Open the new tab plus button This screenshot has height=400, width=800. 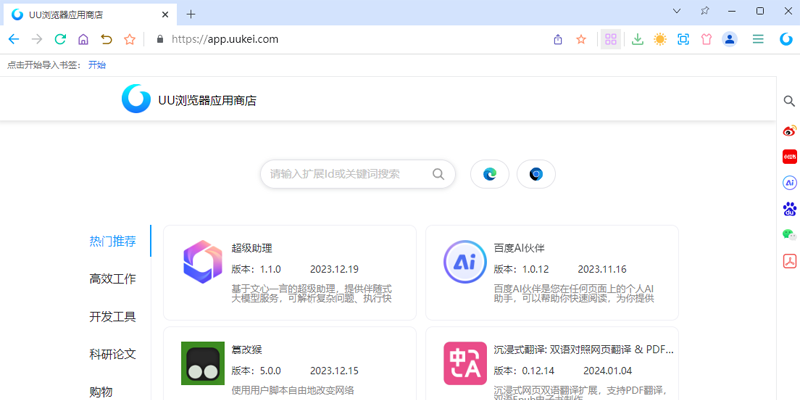(x=191, y=14)
